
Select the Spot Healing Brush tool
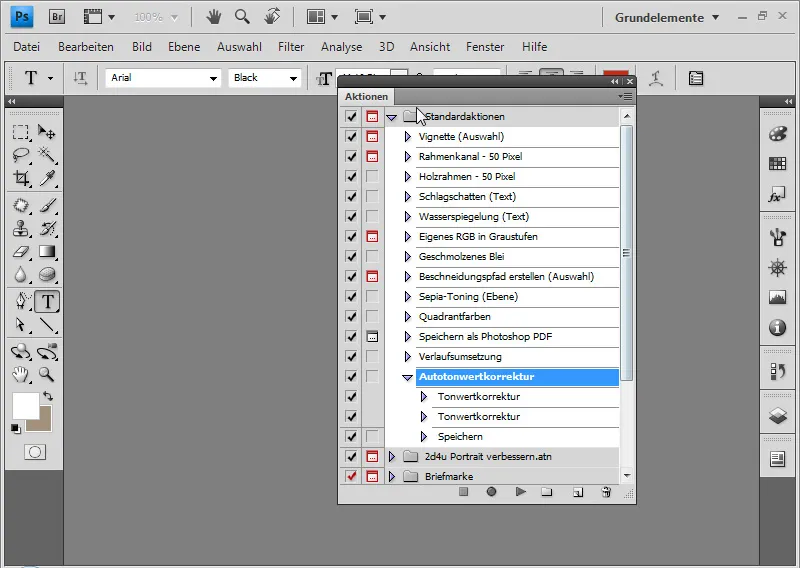(x=20, y=205)
